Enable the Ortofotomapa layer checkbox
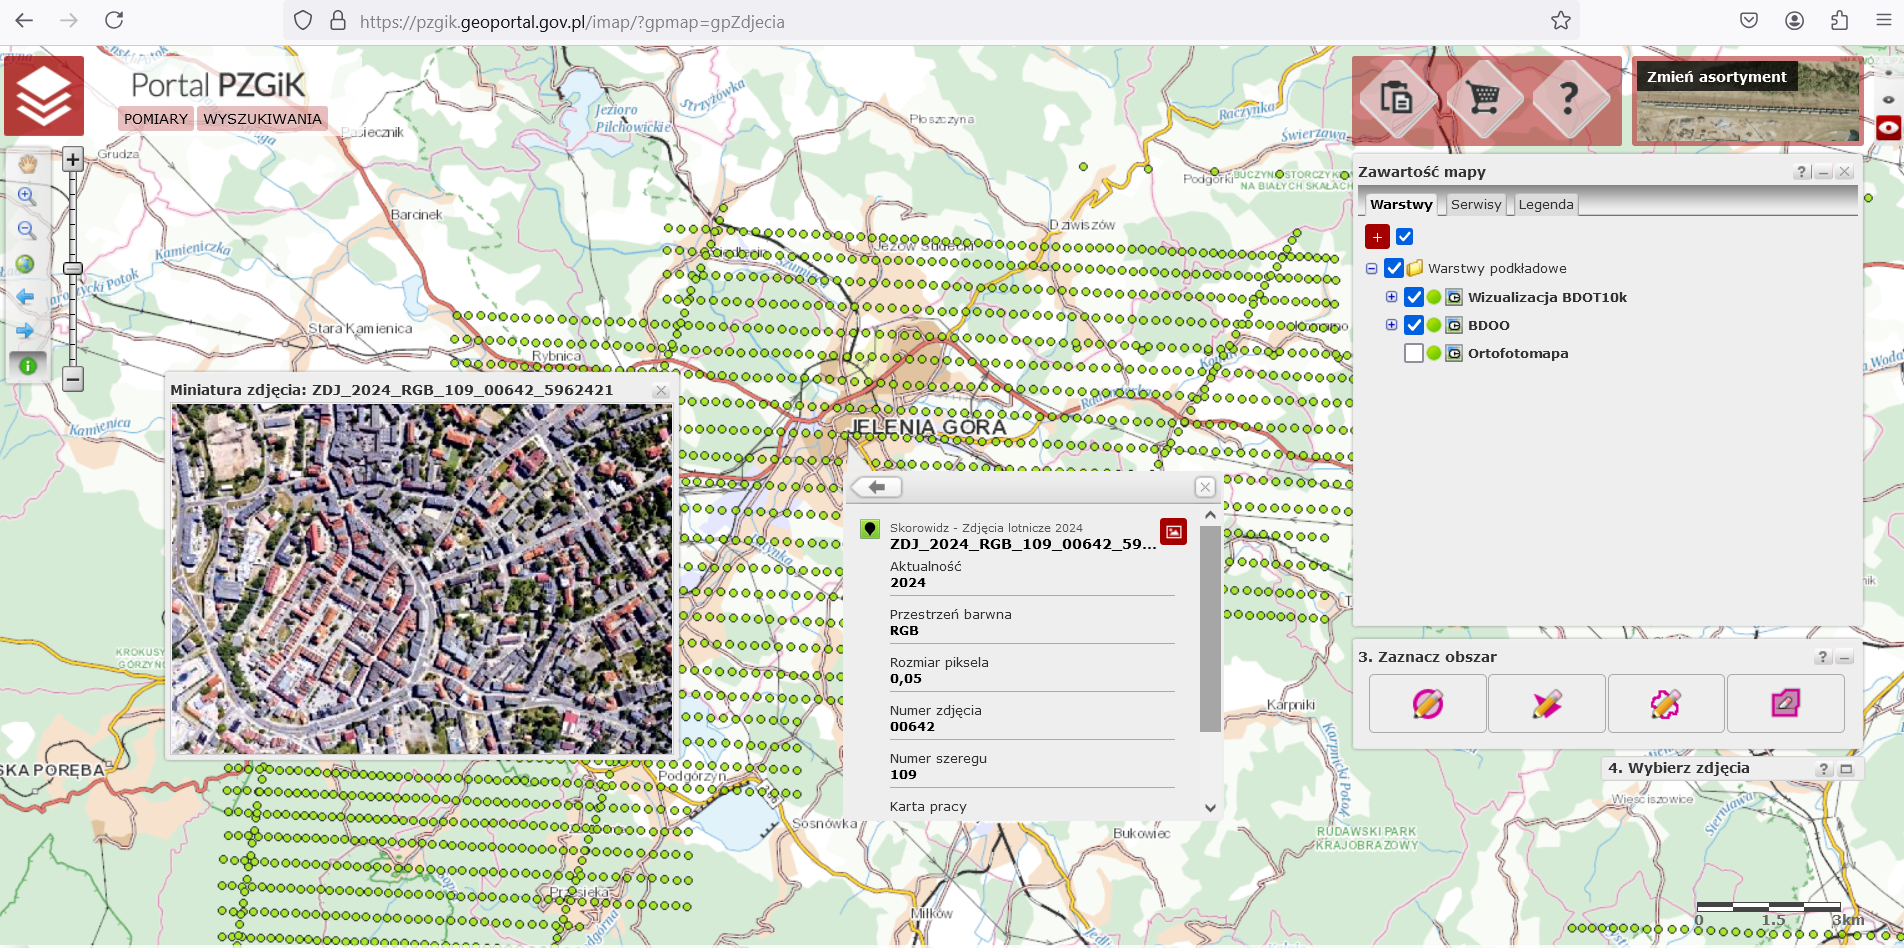Viewport: 1904px width, 948px height. [x=1413, y=353]
